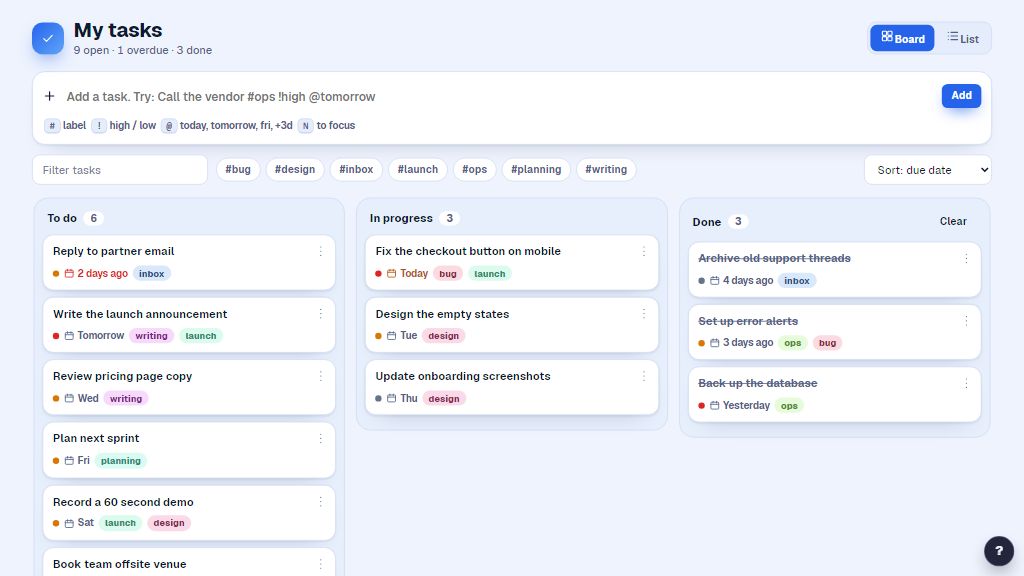Open menu for Set up error alerts
This screenshot has height=576, width=1024.
966,321
